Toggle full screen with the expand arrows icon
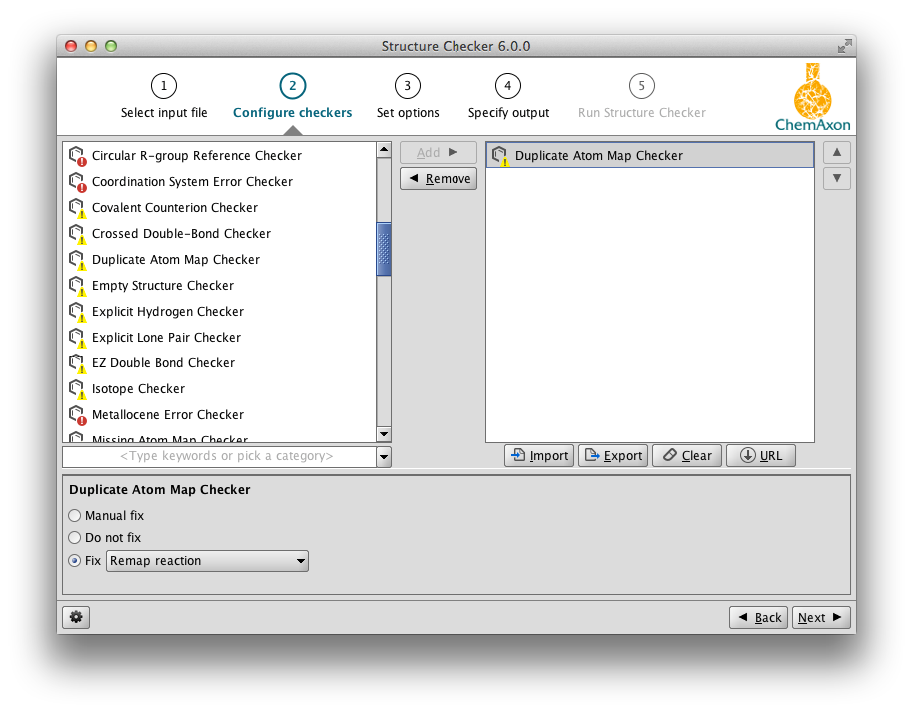914x714 pixels. point(844,46)
